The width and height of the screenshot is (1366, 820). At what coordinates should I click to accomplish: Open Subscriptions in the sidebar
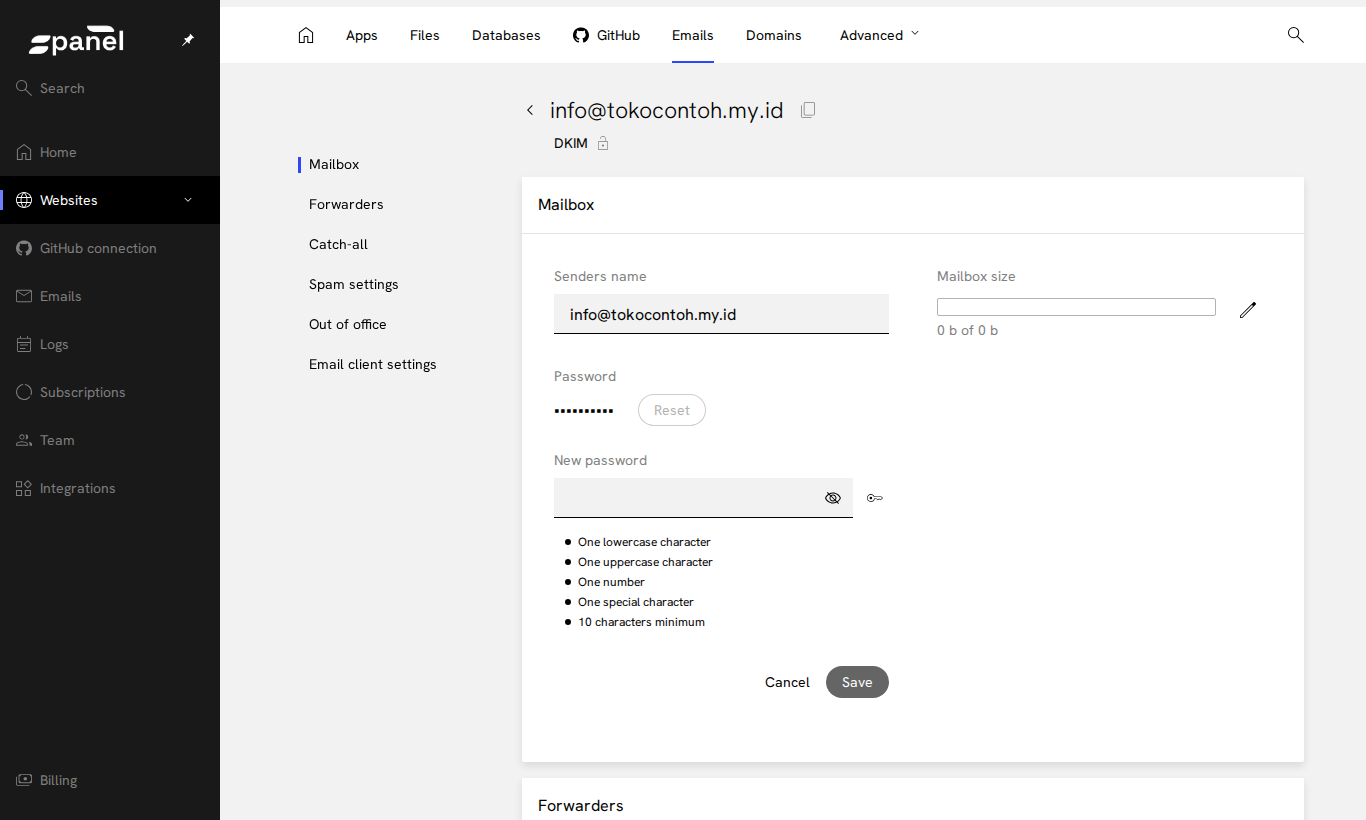pyautogui.click(x=110, y=392)
